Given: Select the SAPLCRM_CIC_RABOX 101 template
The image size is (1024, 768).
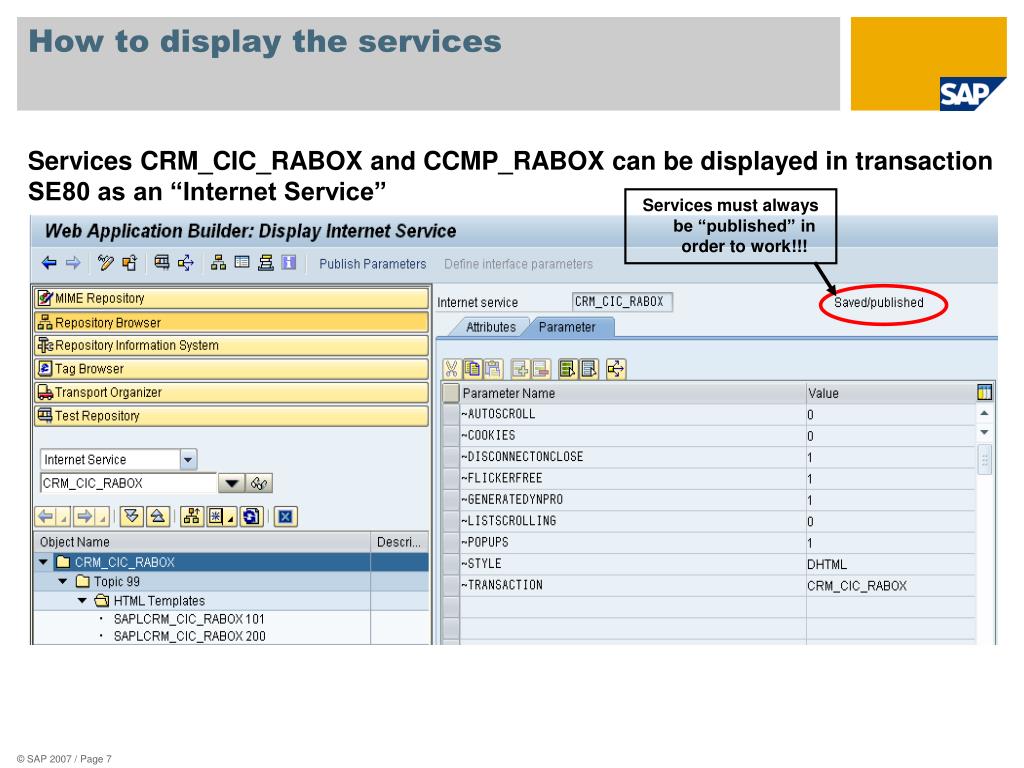Looking at the screenshot, I should click(189, 619).
